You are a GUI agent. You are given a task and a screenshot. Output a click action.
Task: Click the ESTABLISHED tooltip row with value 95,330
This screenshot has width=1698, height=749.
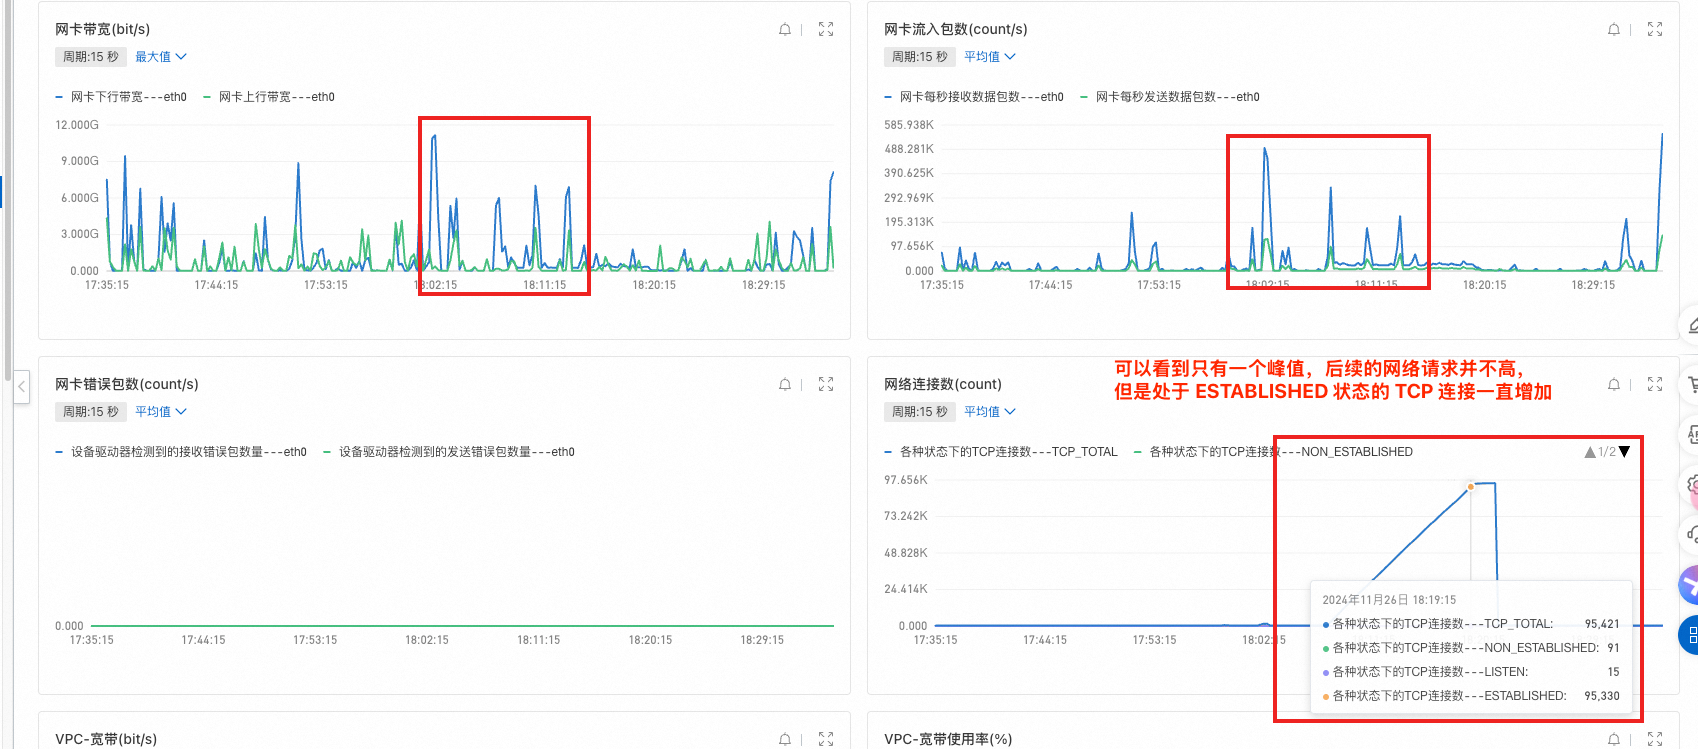(x=1471, y=696)
